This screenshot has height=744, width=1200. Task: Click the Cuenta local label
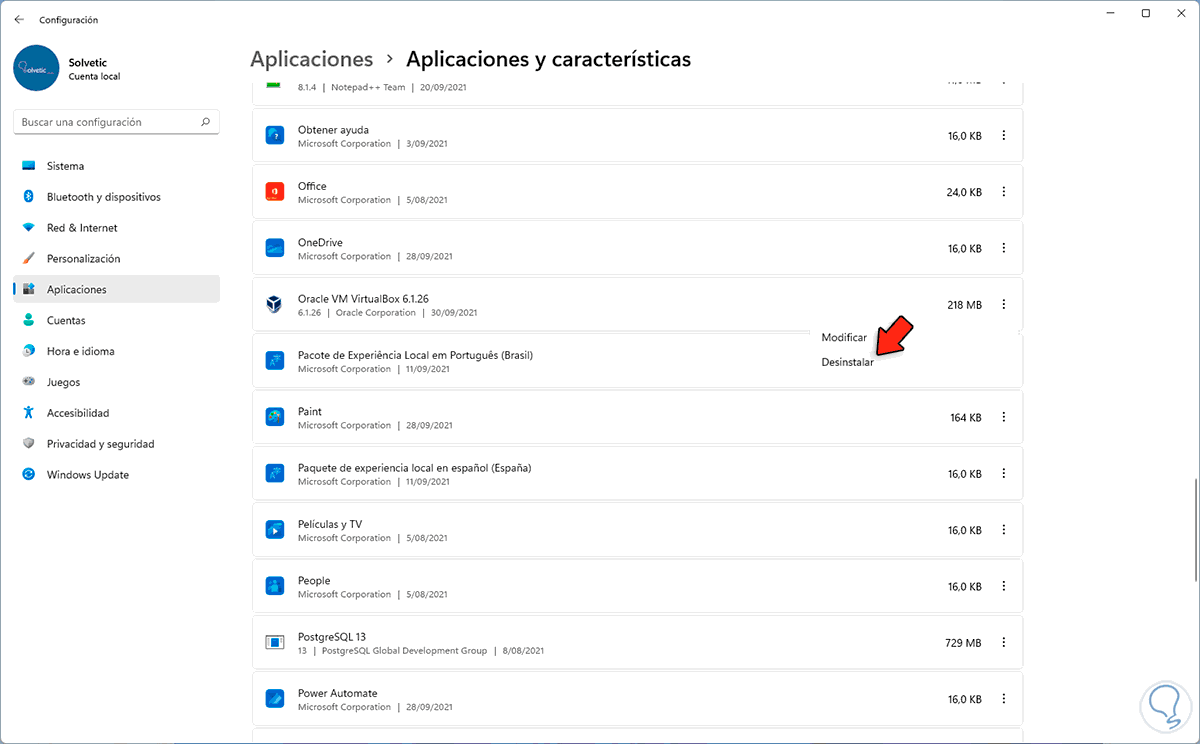click(94, 76)
